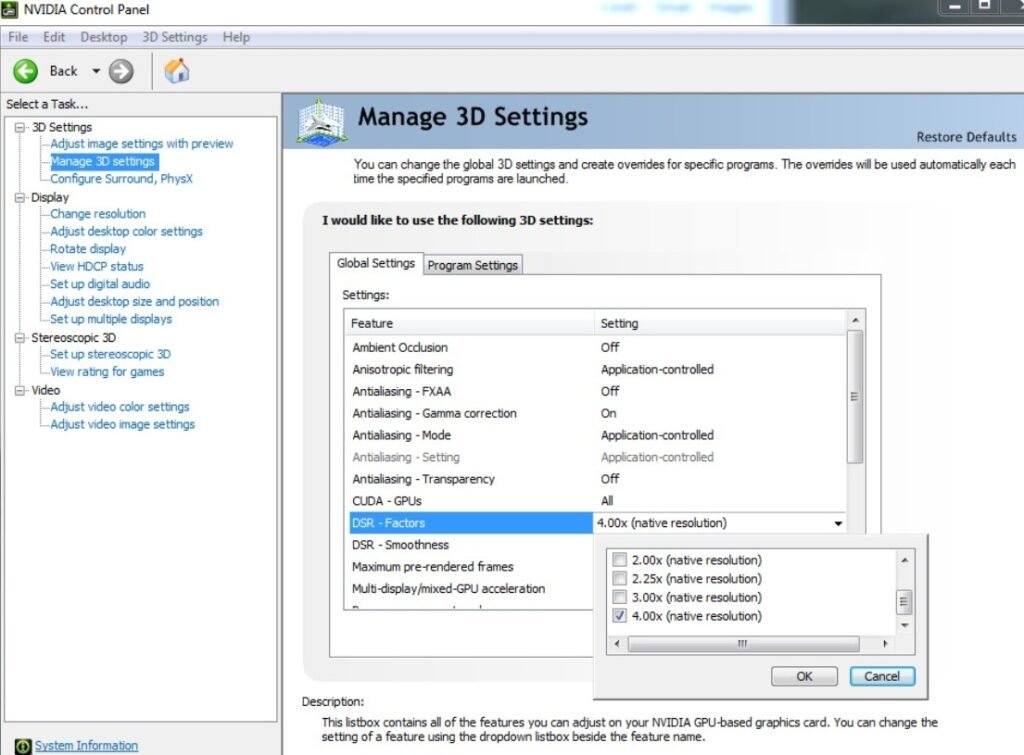Image resolution: width=1024 pixels, height=755 pixels.
Task: Uncheck the 4.00x (native resolution) box
Action: coord(619,616)
